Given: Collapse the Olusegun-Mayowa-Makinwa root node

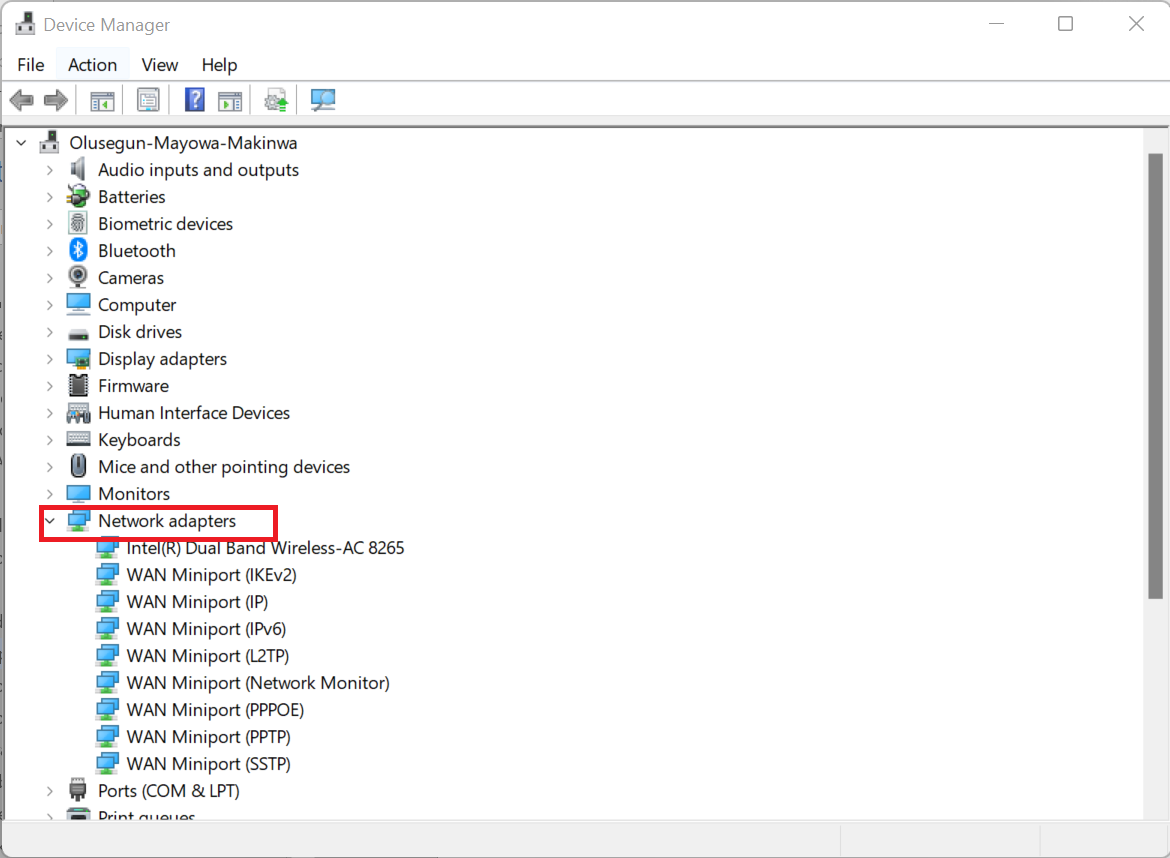Looking at the screenshot, I should coord(21,143).
